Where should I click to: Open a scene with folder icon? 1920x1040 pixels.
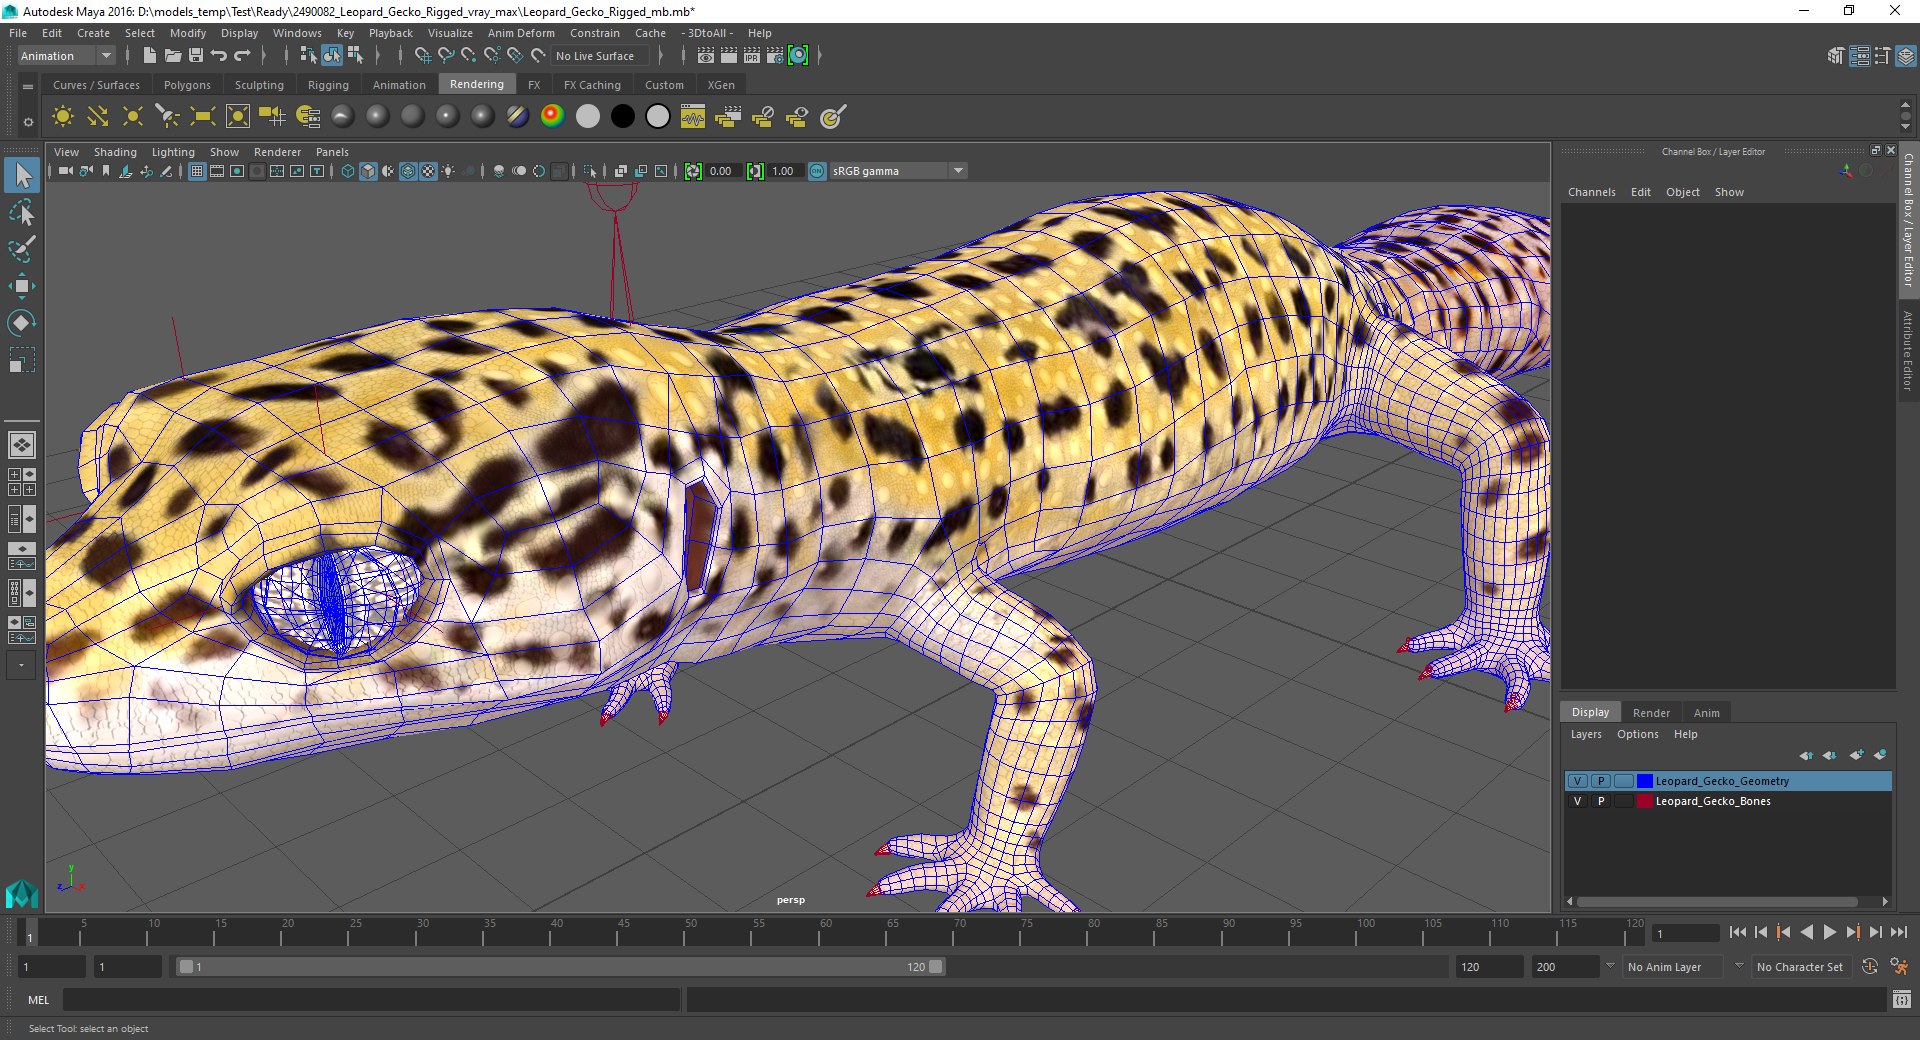pos(172,56)
